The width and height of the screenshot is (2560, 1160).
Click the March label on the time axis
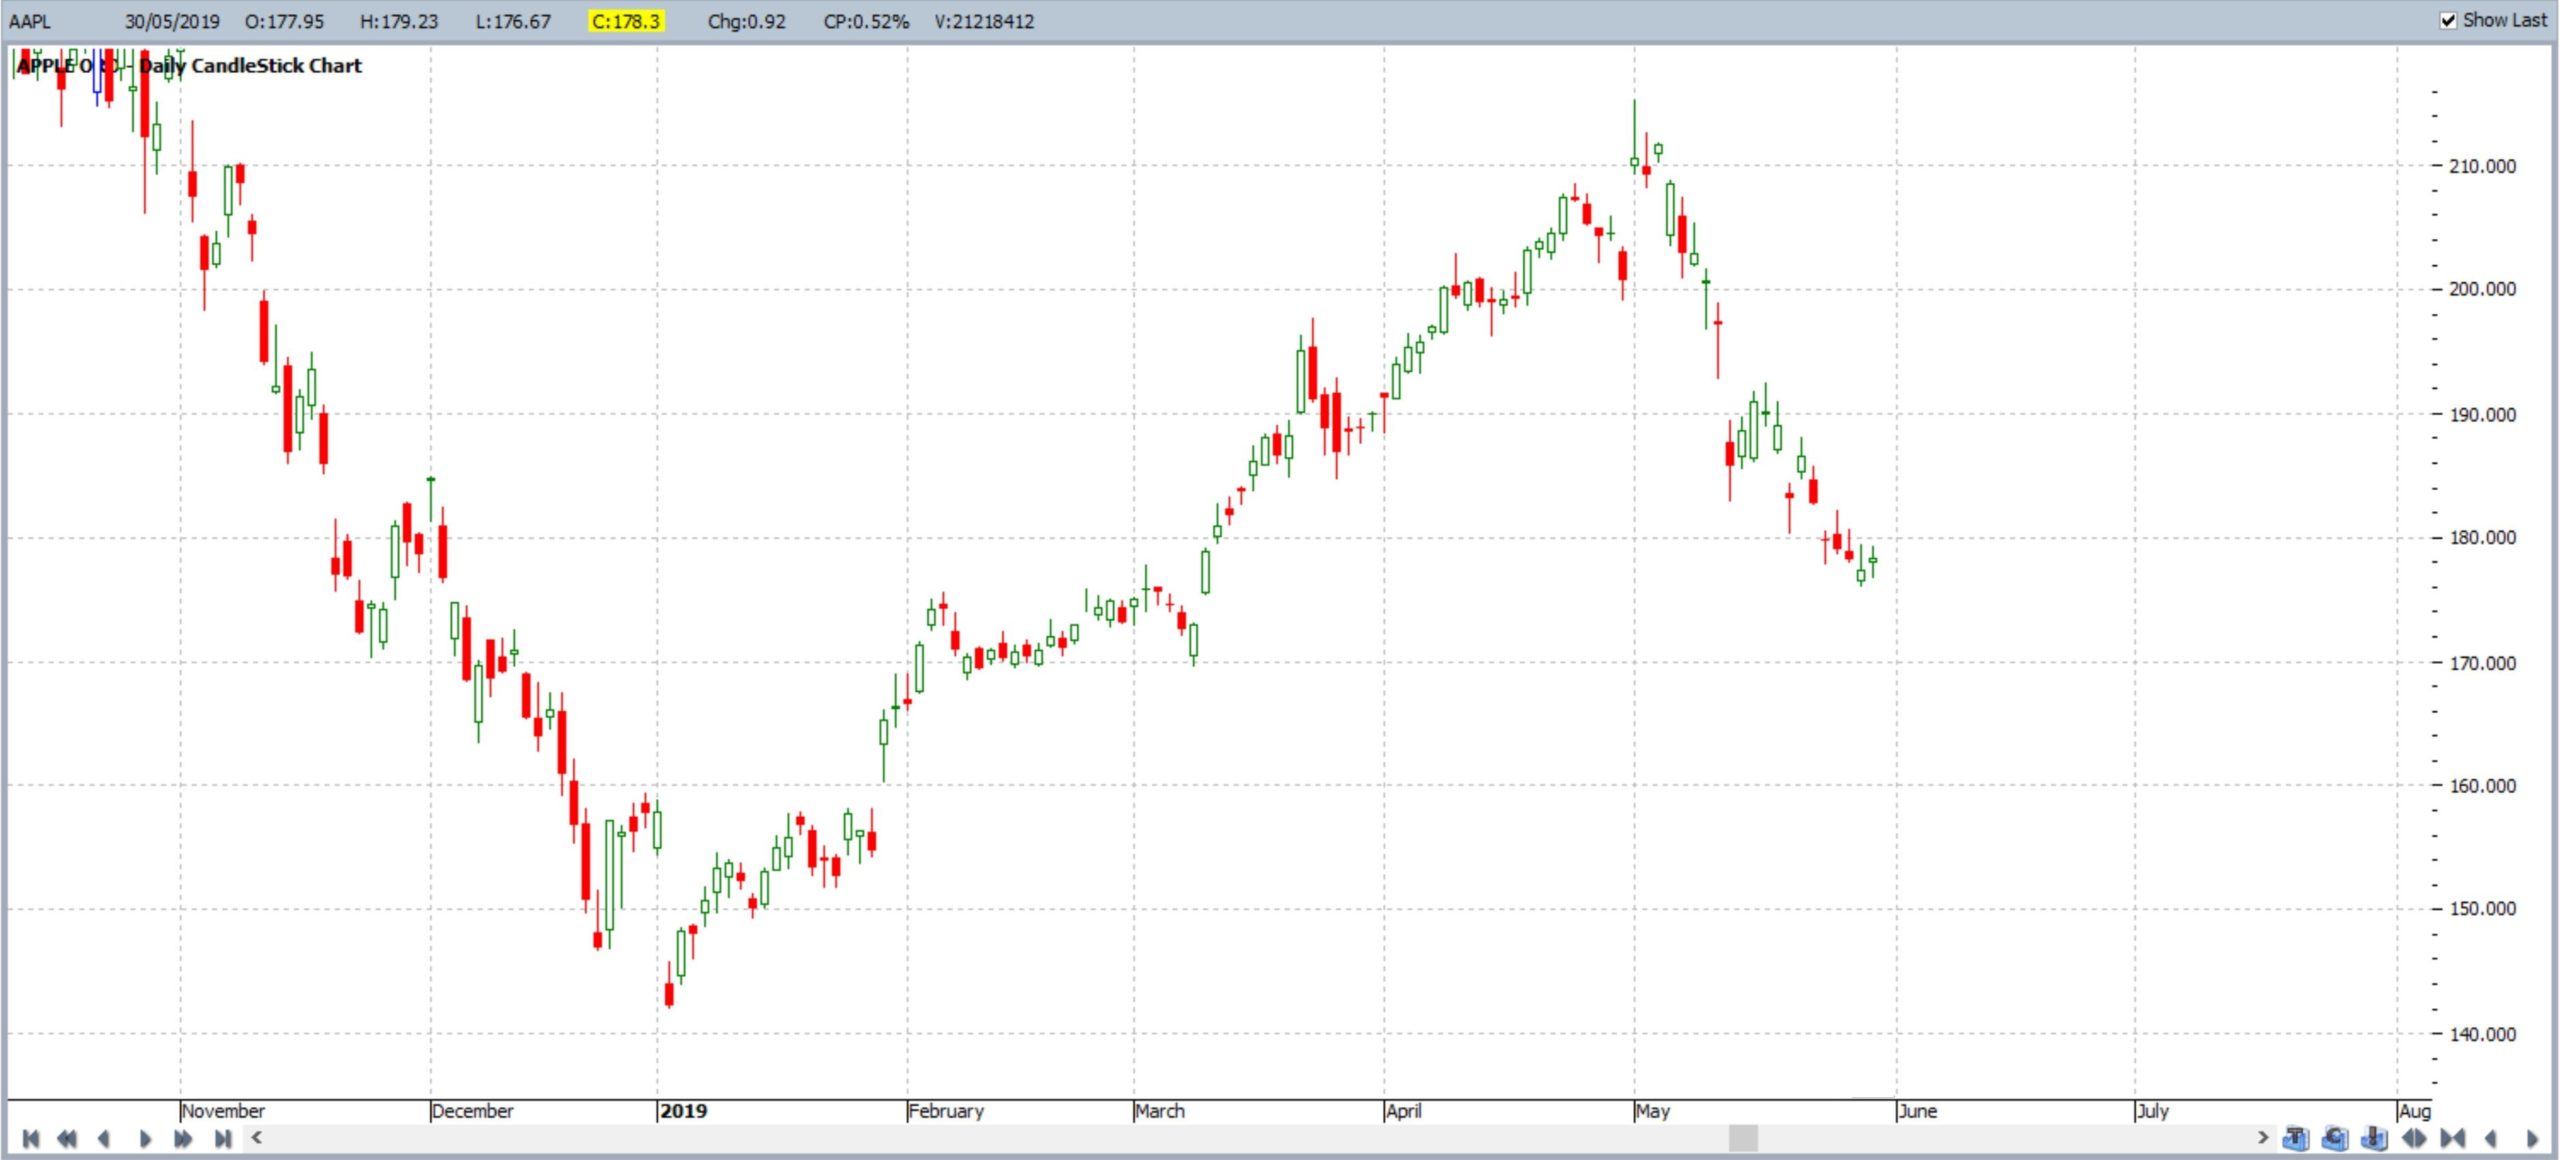1160,1111
